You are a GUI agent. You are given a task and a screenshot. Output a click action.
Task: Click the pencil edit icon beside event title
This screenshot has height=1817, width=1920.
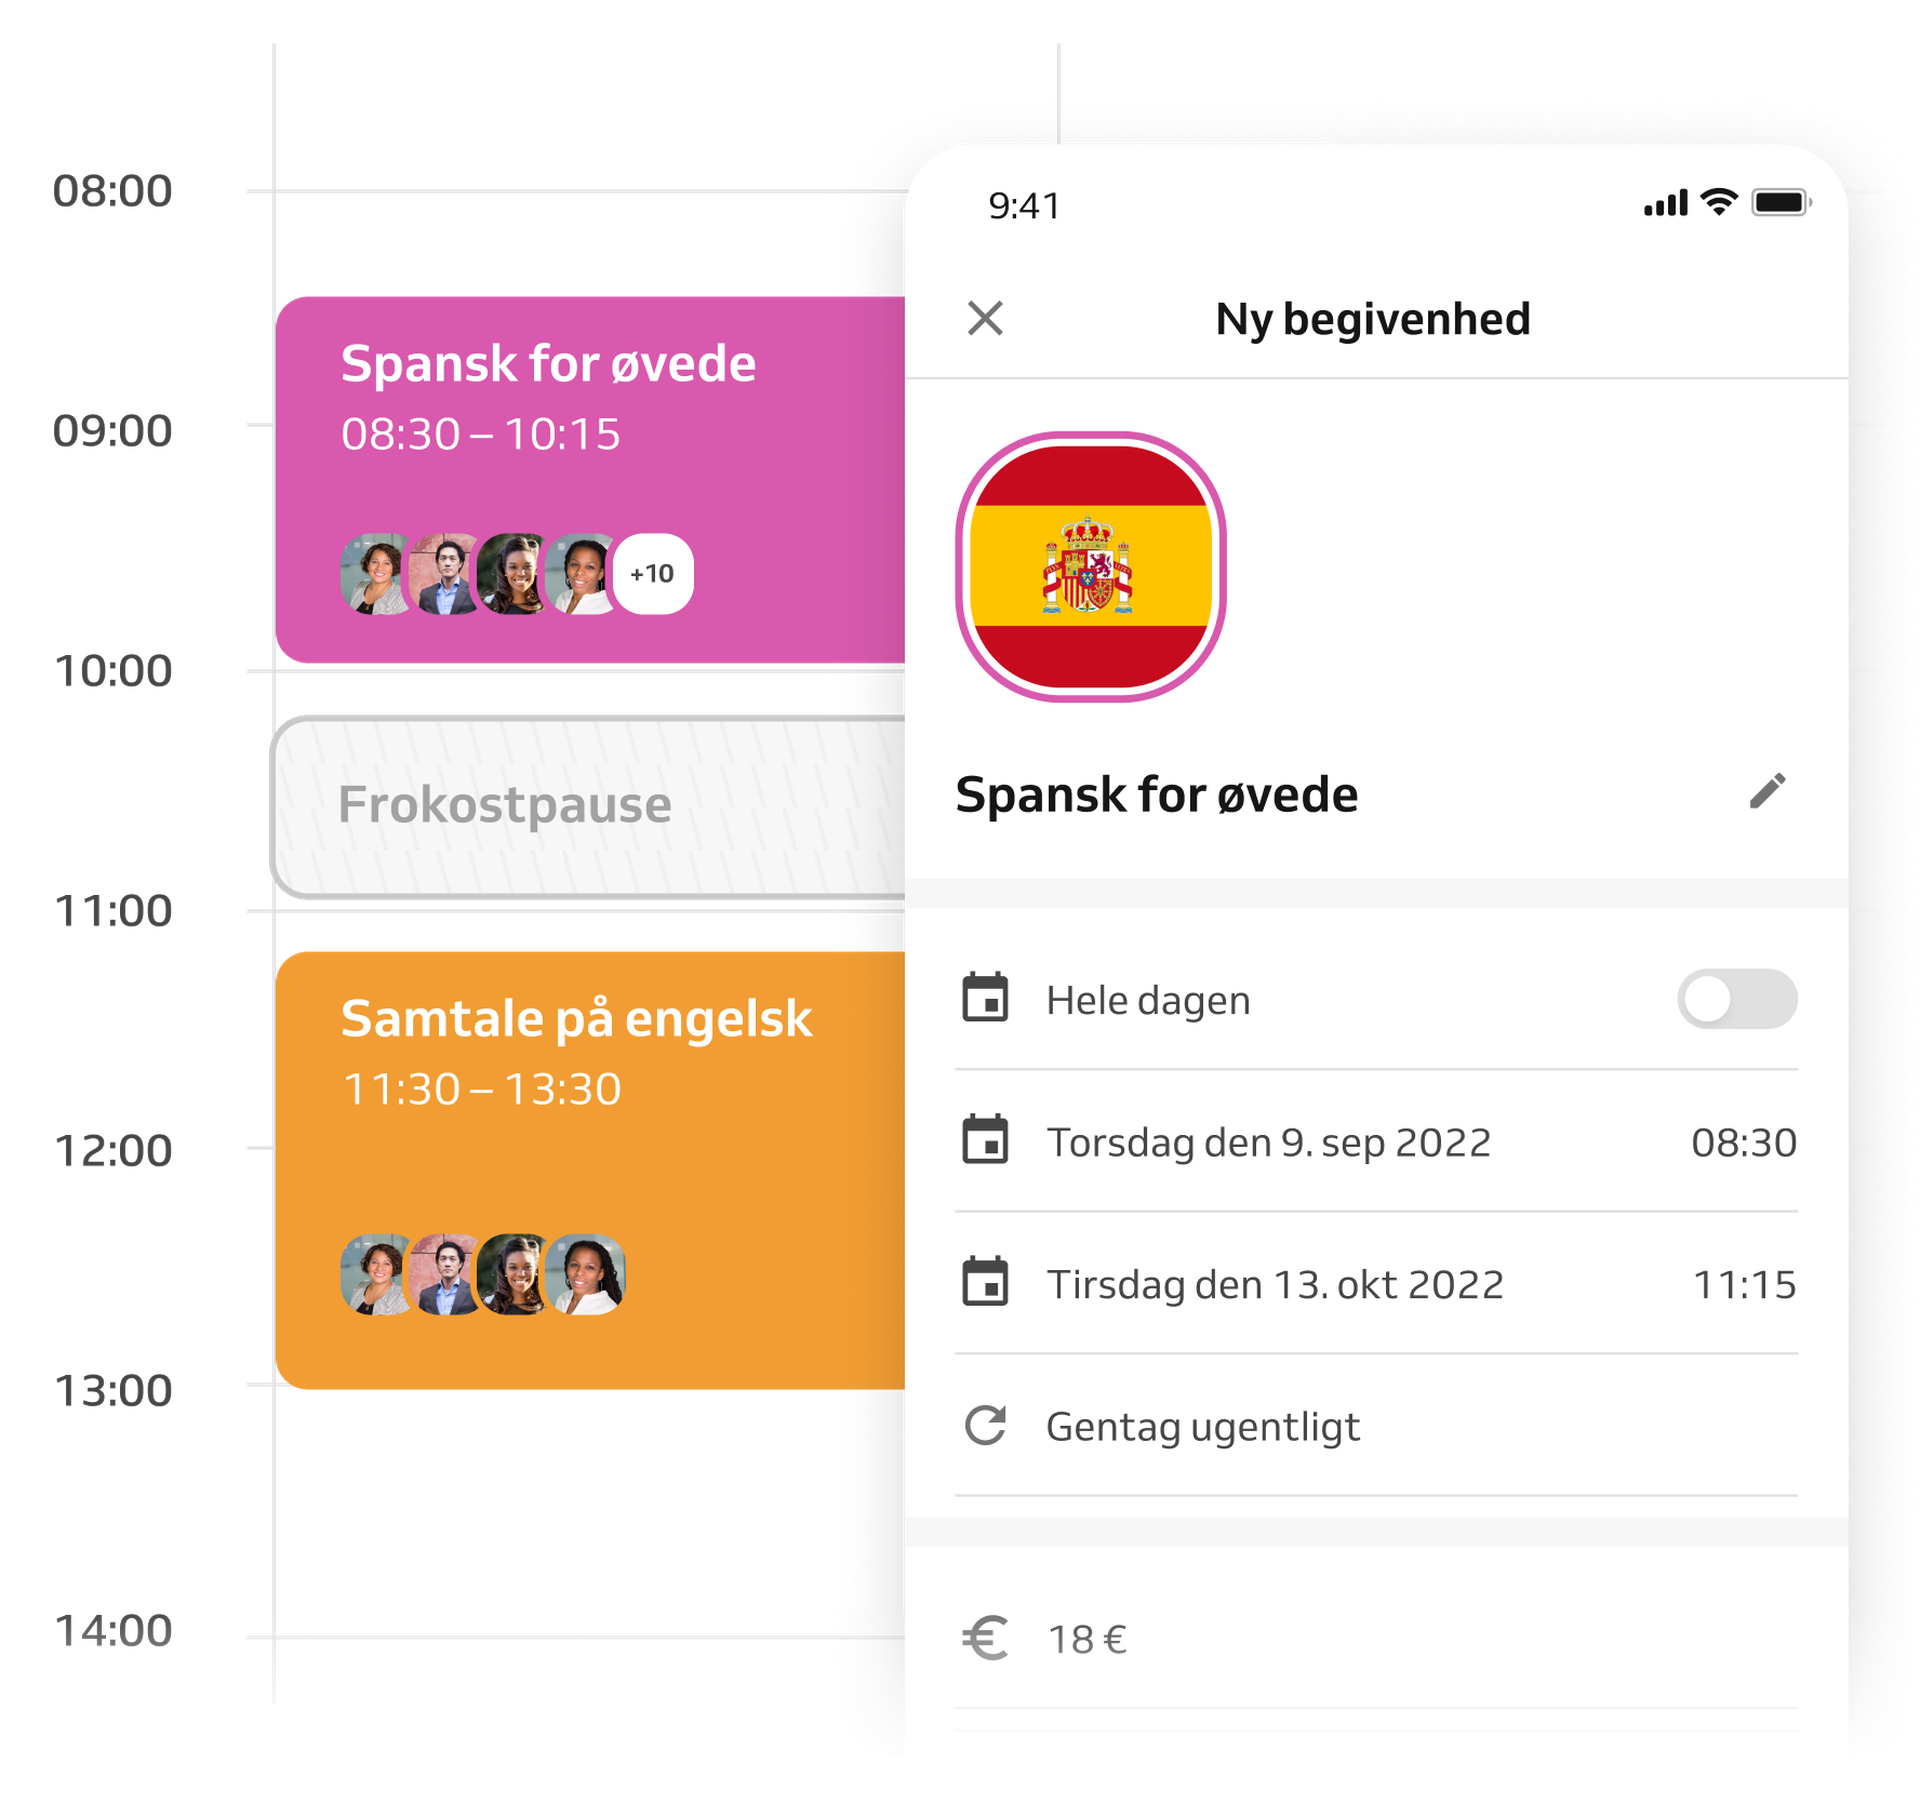(x=1767, y=791)
